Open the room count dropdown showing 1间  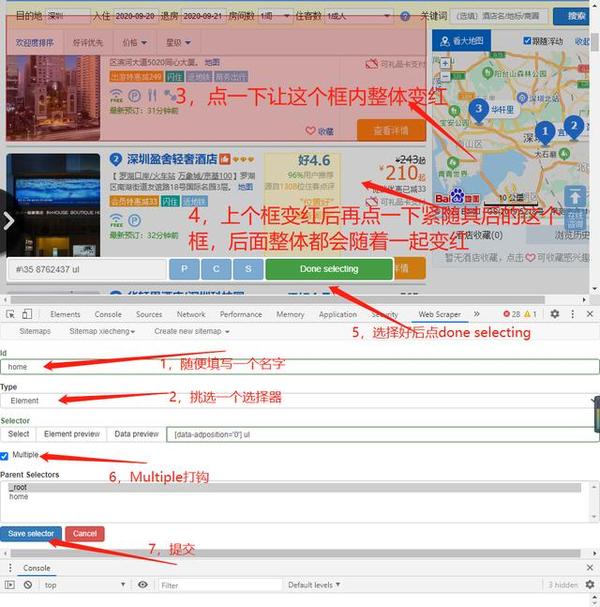[x=275, y=16]
